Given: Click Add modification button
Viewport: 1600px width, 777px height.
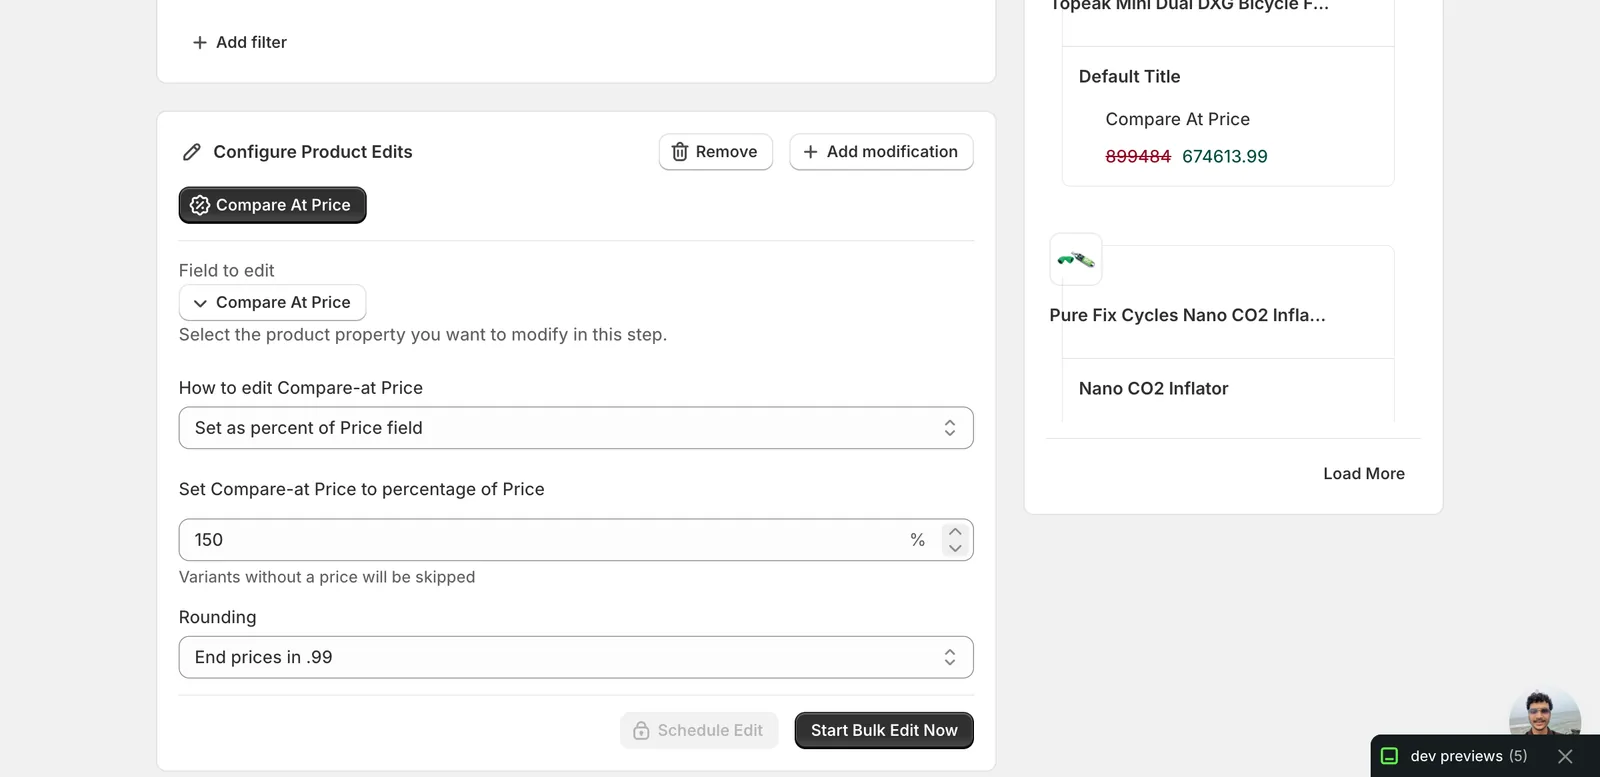Looking at the screenshot, I should click(881, 152).
